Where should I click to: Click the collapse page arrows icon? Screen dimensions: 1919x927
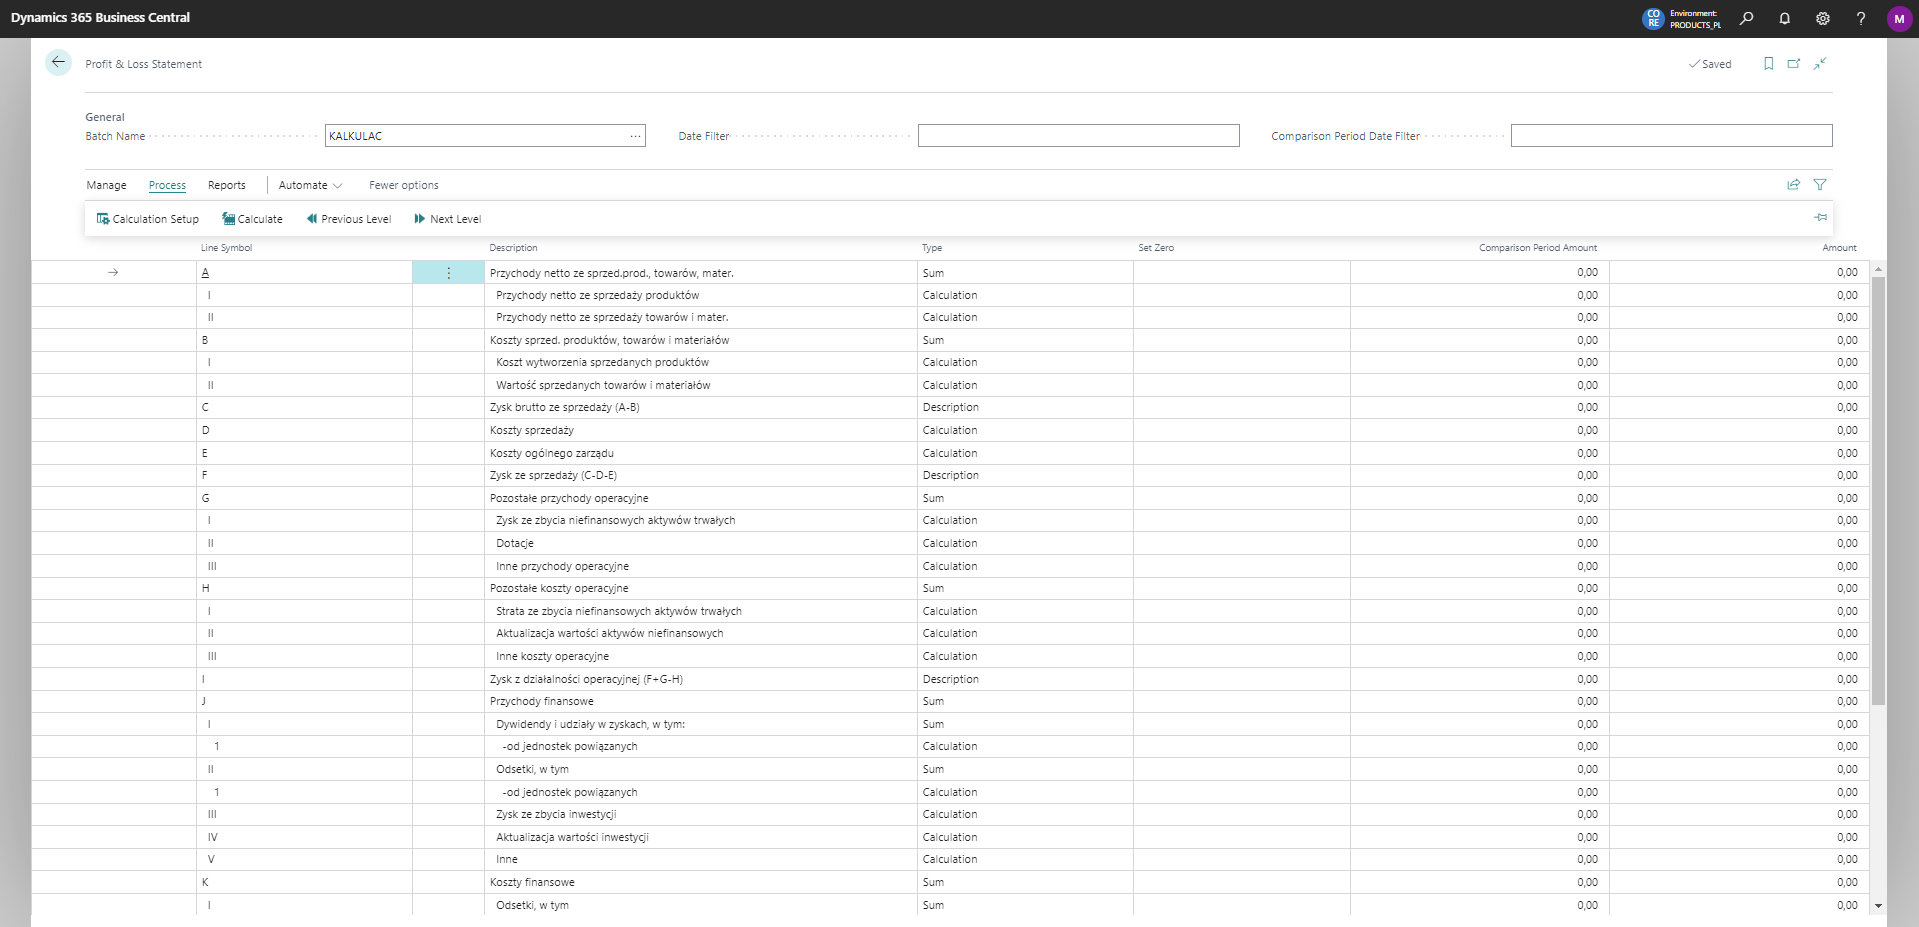pyautogui.click(x=1820, y=64)
